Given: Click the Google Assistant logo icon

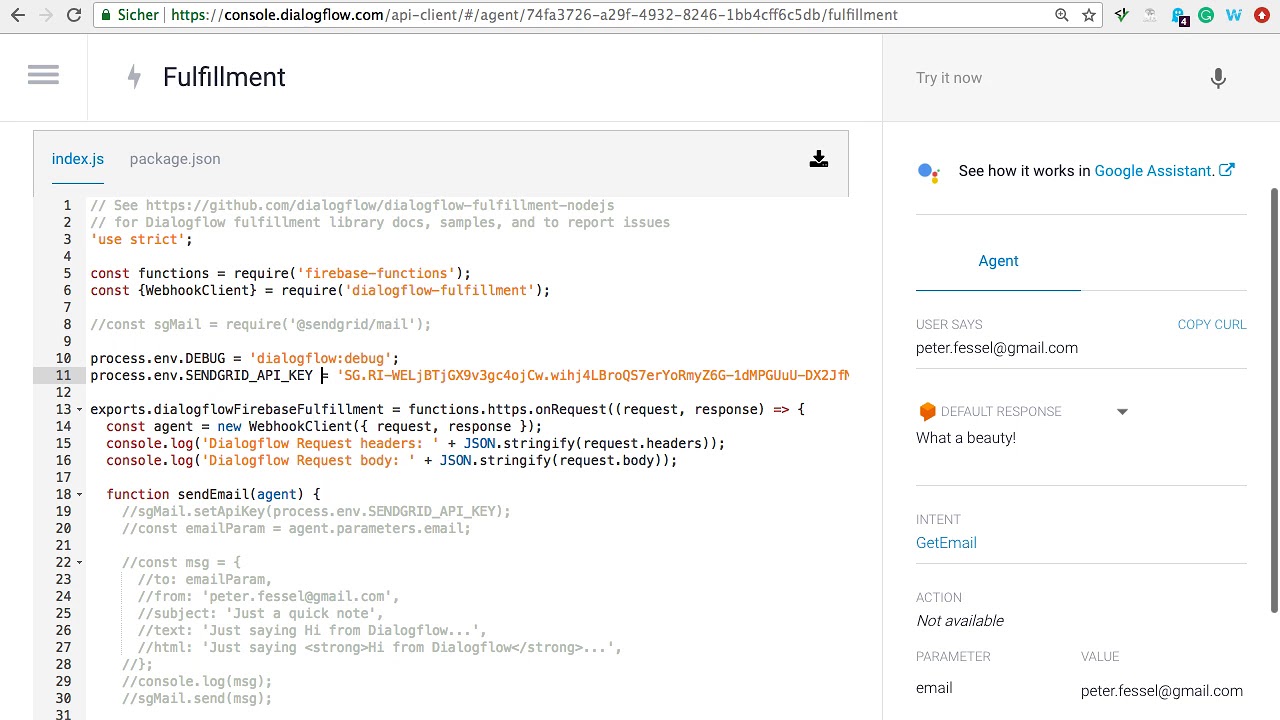Looking at the screenshot, I should tap(929, 172).
